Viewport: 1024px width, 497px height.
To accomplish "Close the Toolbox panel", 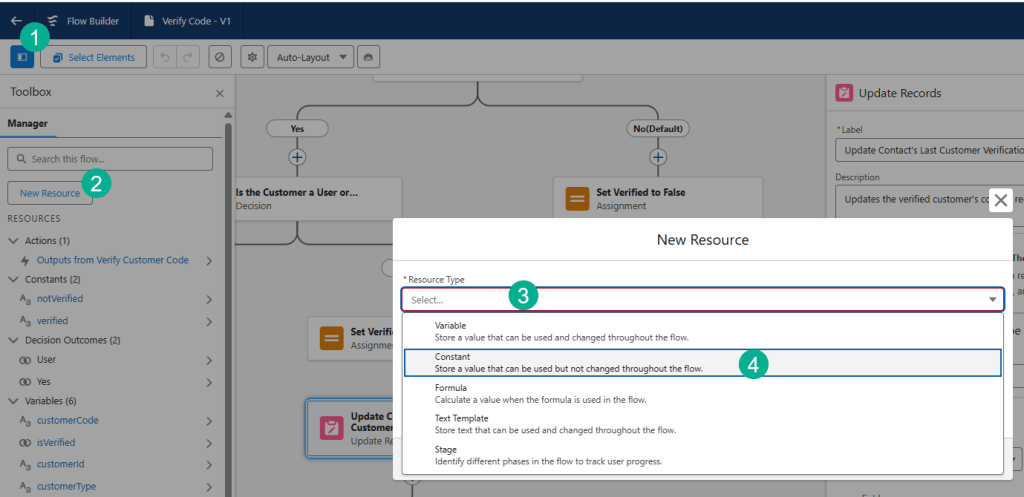I will pos(220,93).
